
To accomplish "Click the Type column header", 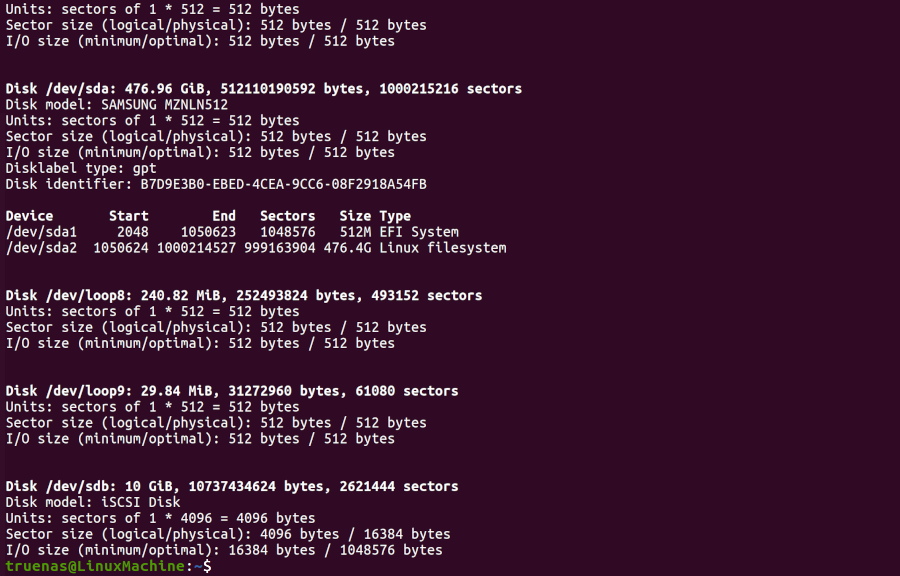I will pos(395,216).
